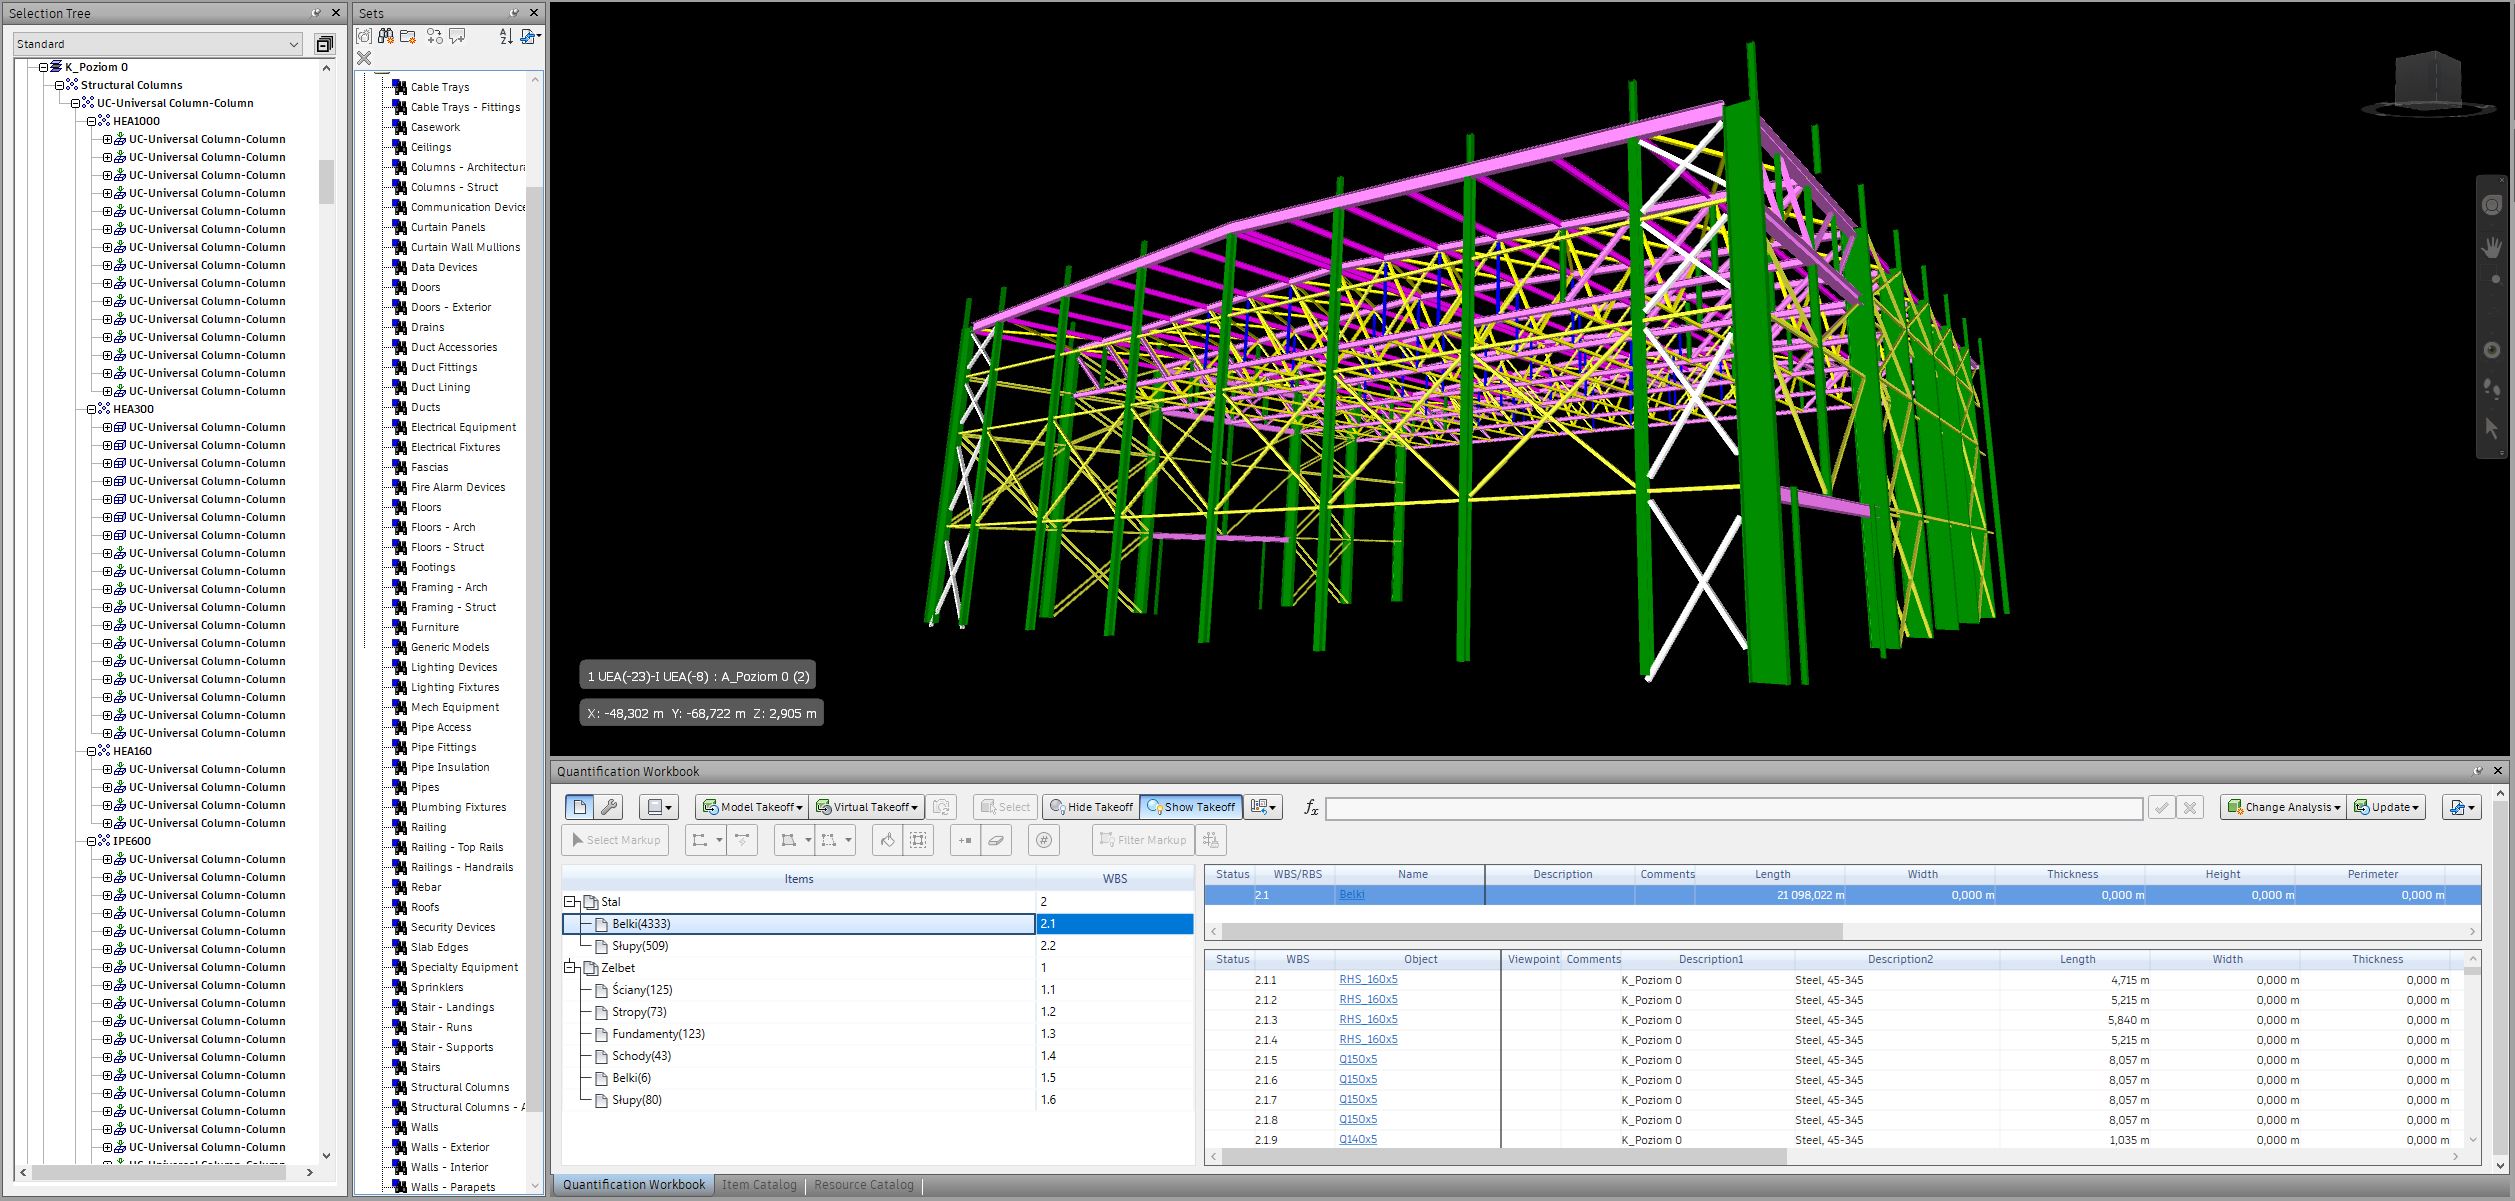Open the Change Analysis button
This screenshot has height=1201, width=2515.
coord(2283,807)
